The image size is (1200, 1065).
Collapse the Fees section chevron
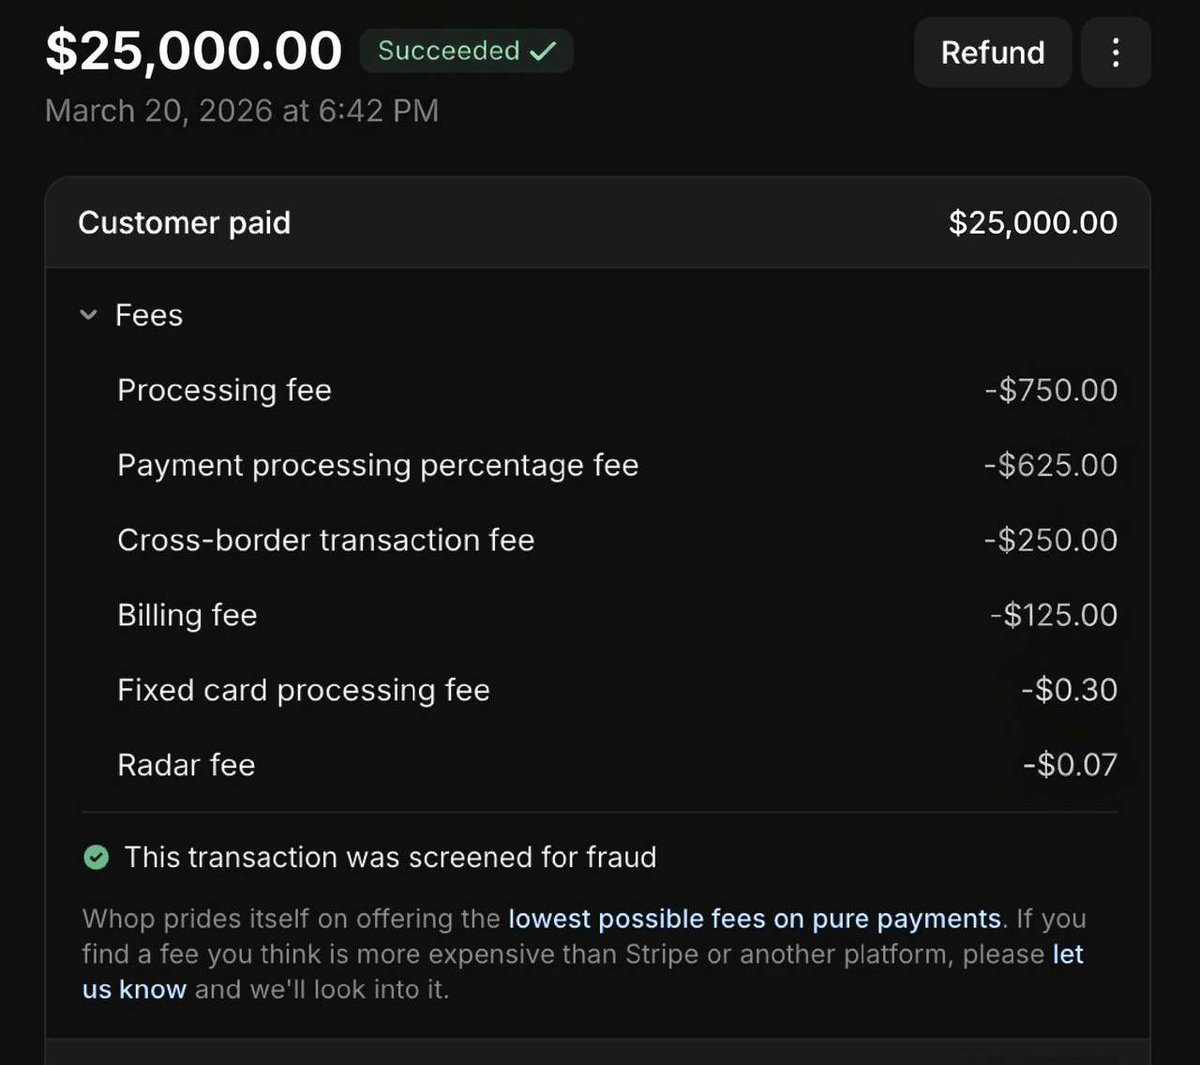tap(89, 315)
